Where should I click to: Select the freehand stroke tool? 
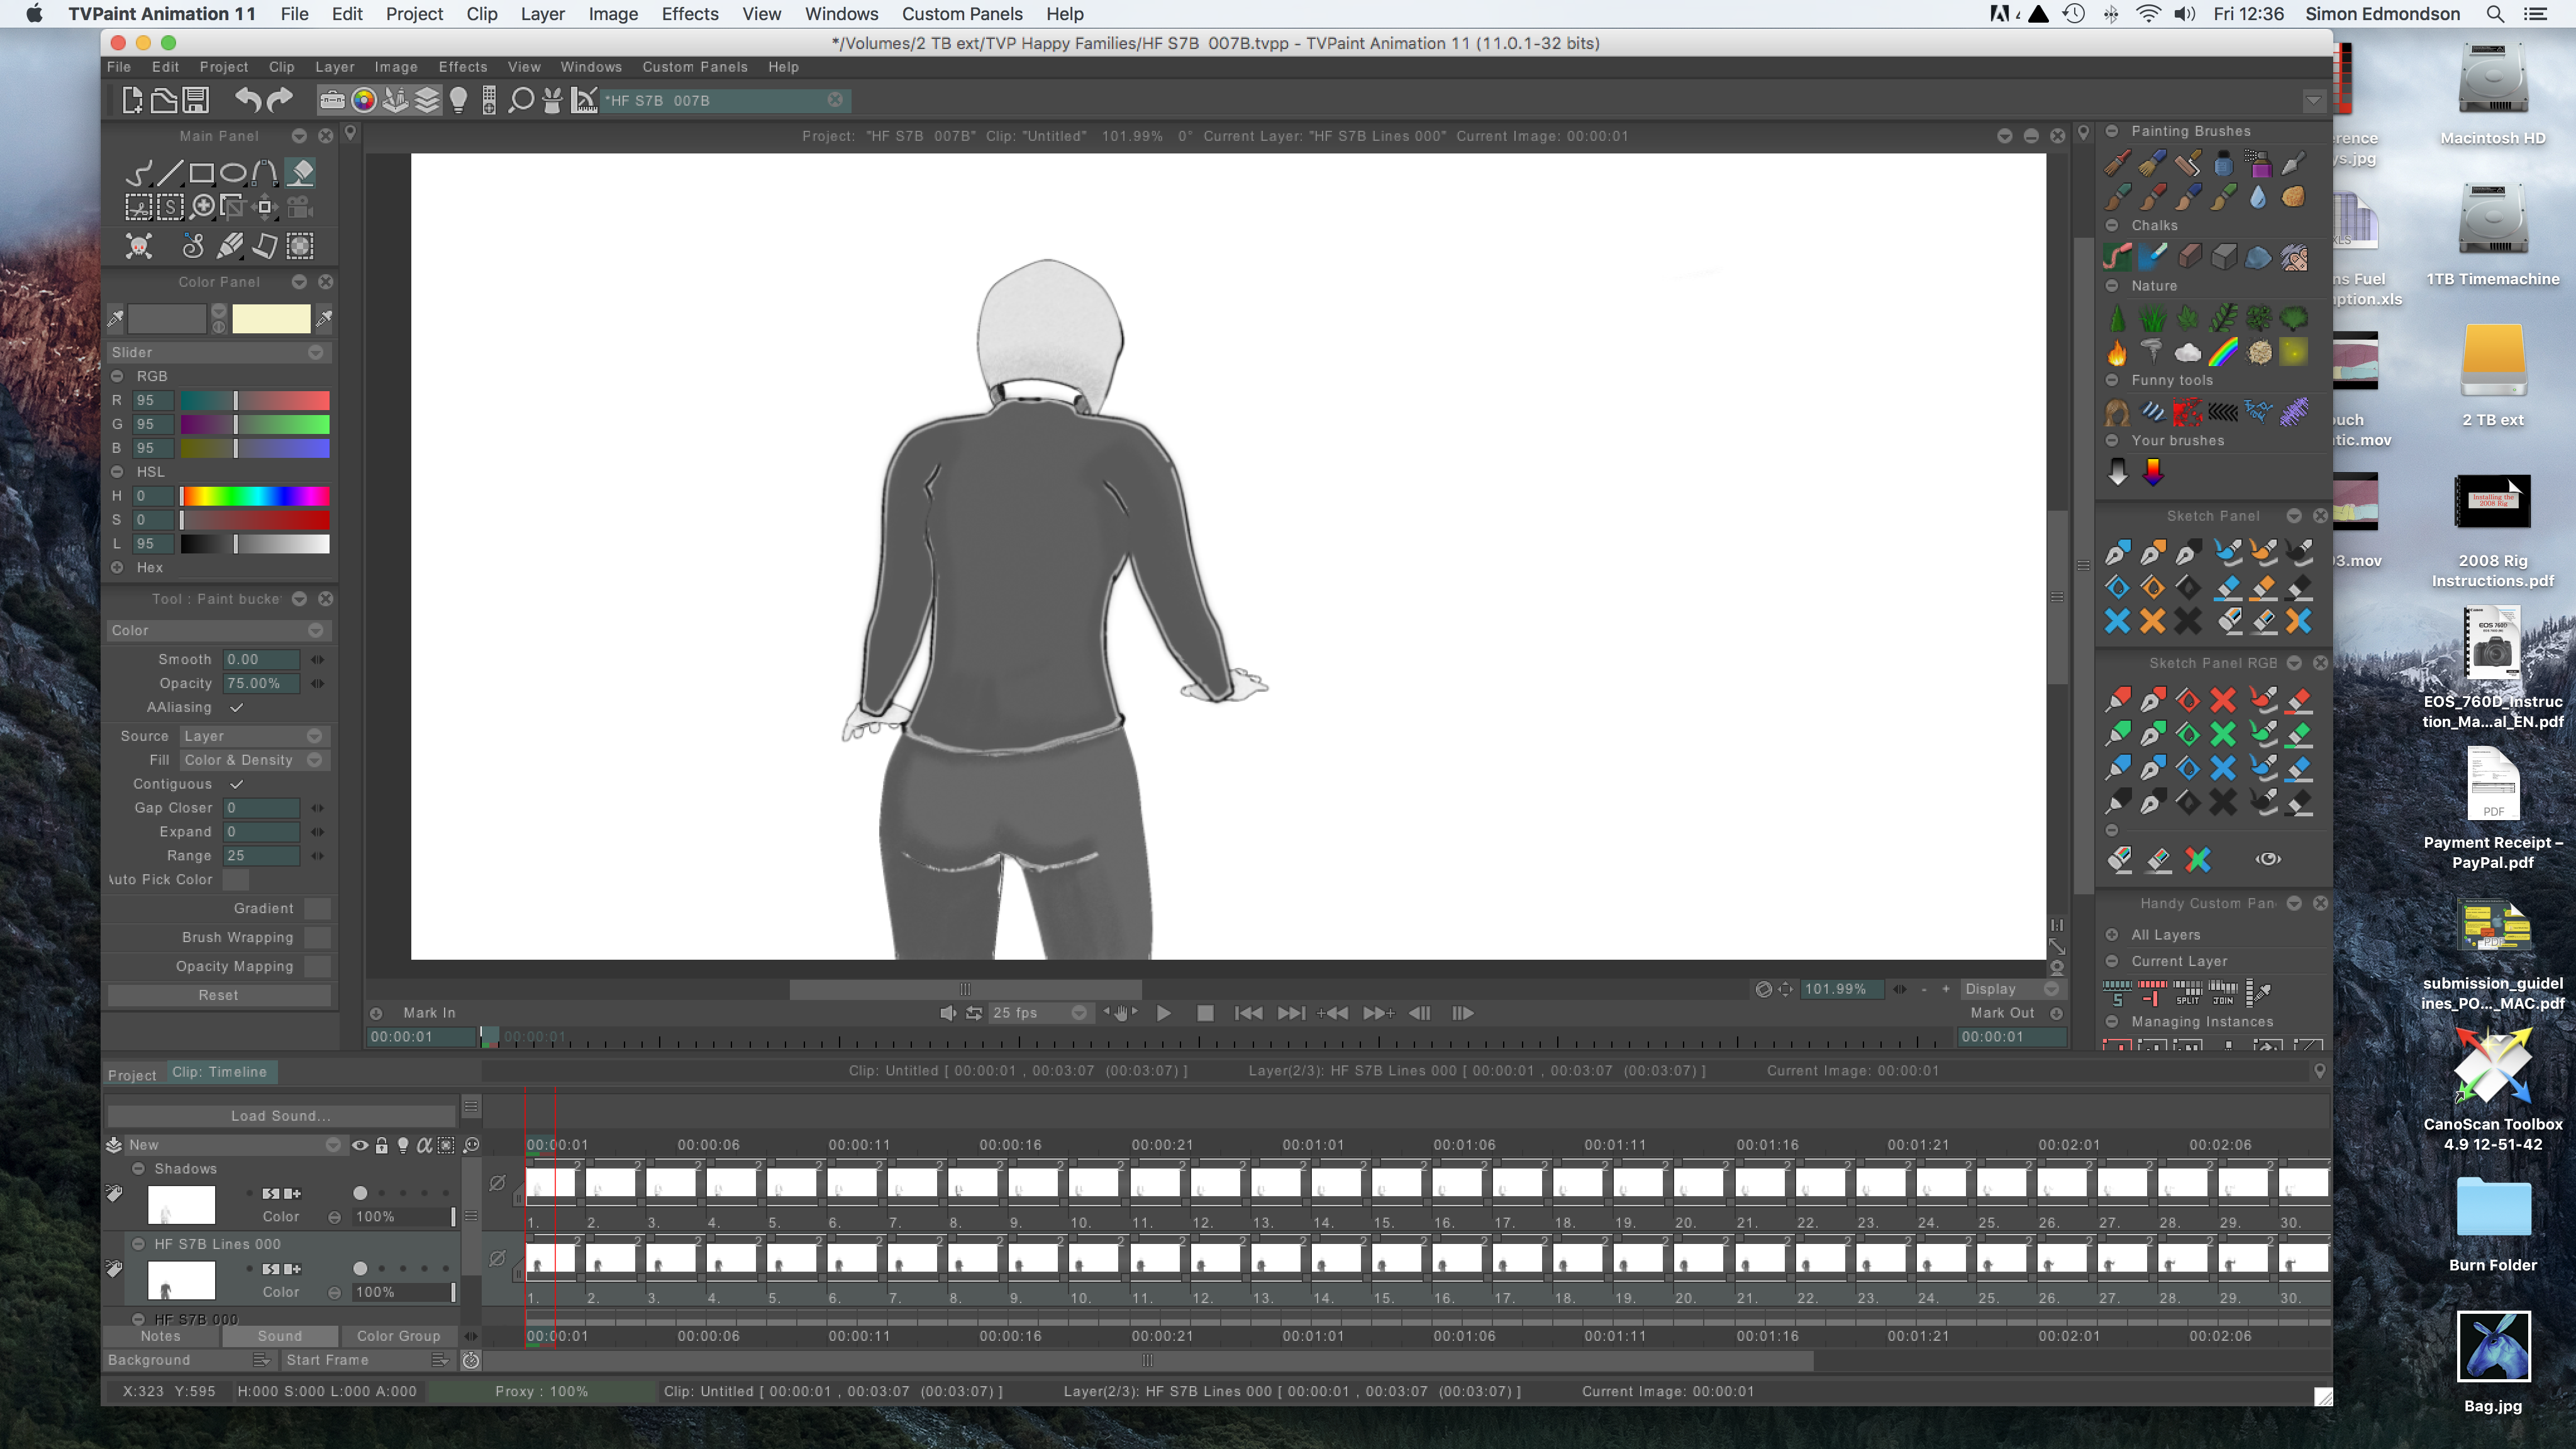pos(139,173)
